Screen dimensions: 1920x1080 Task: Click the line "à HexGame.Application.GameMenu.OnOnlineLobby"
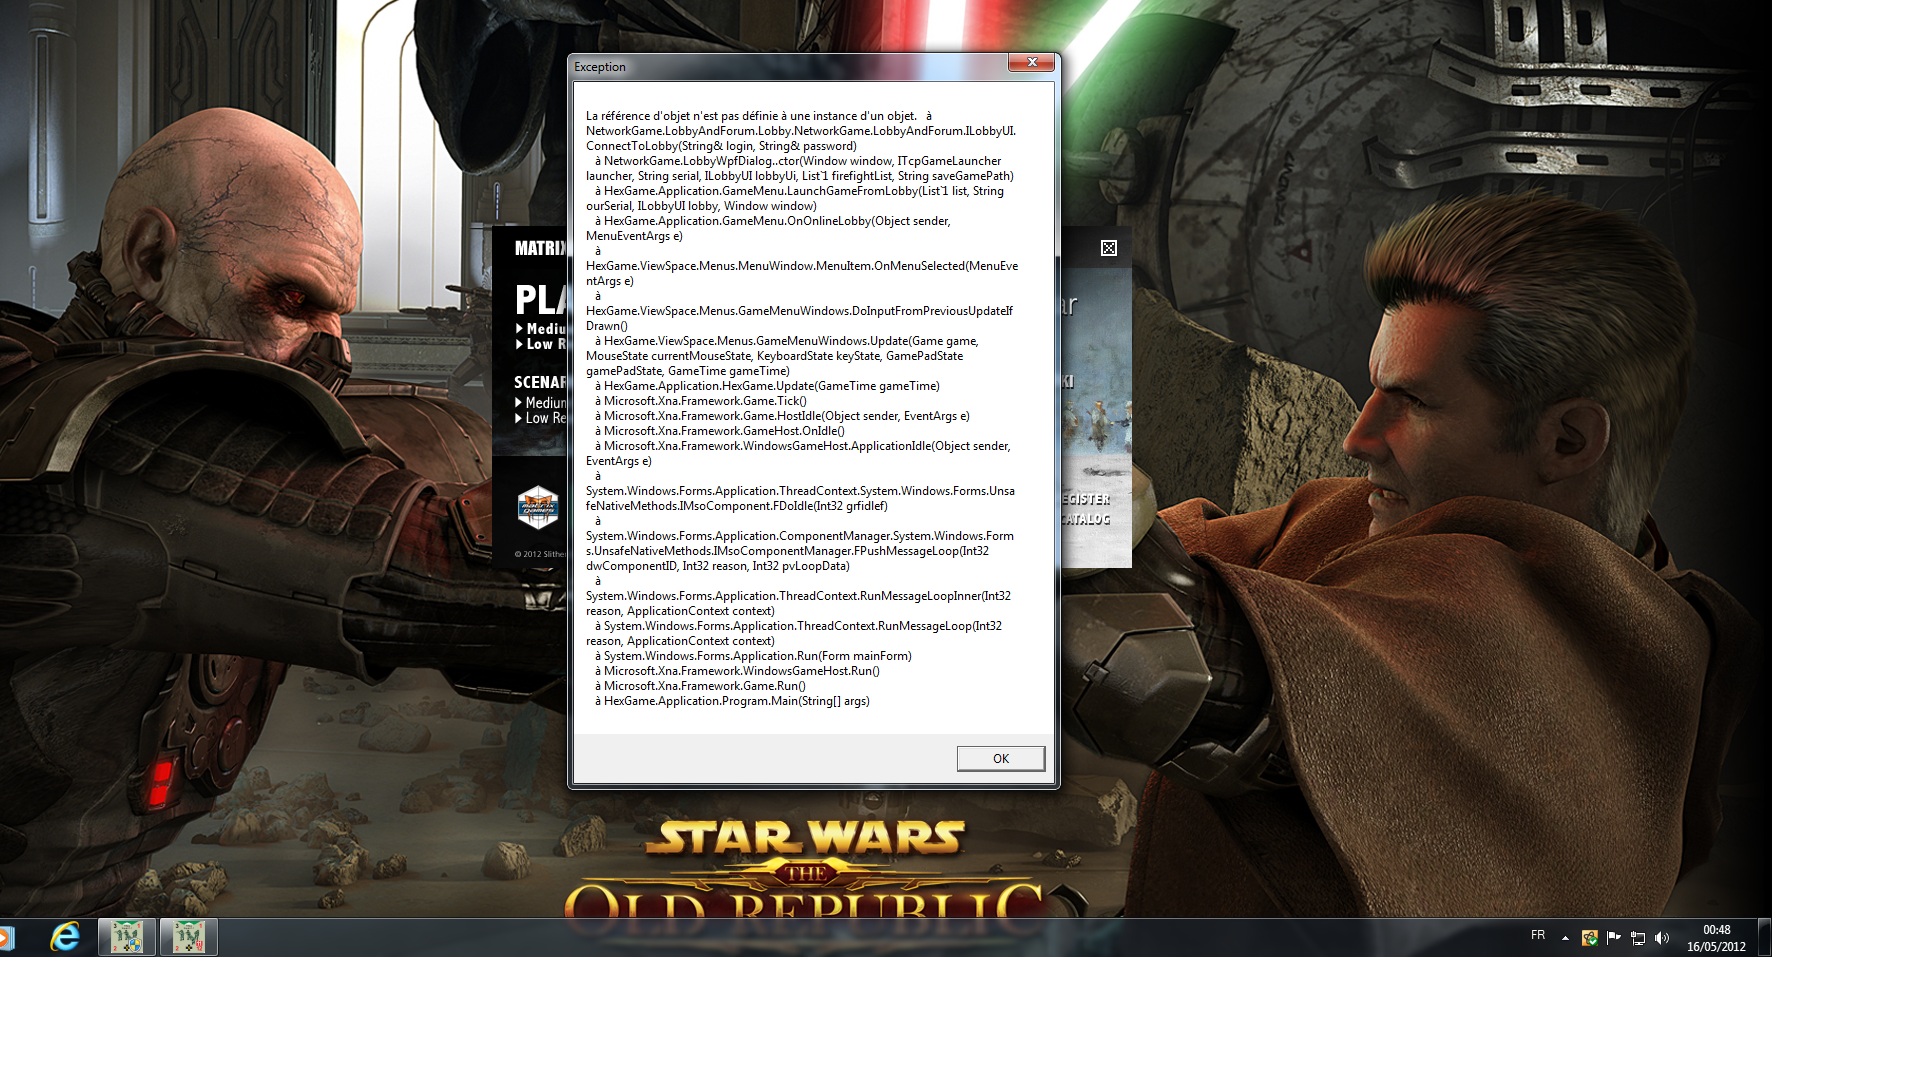coord(773,221)
